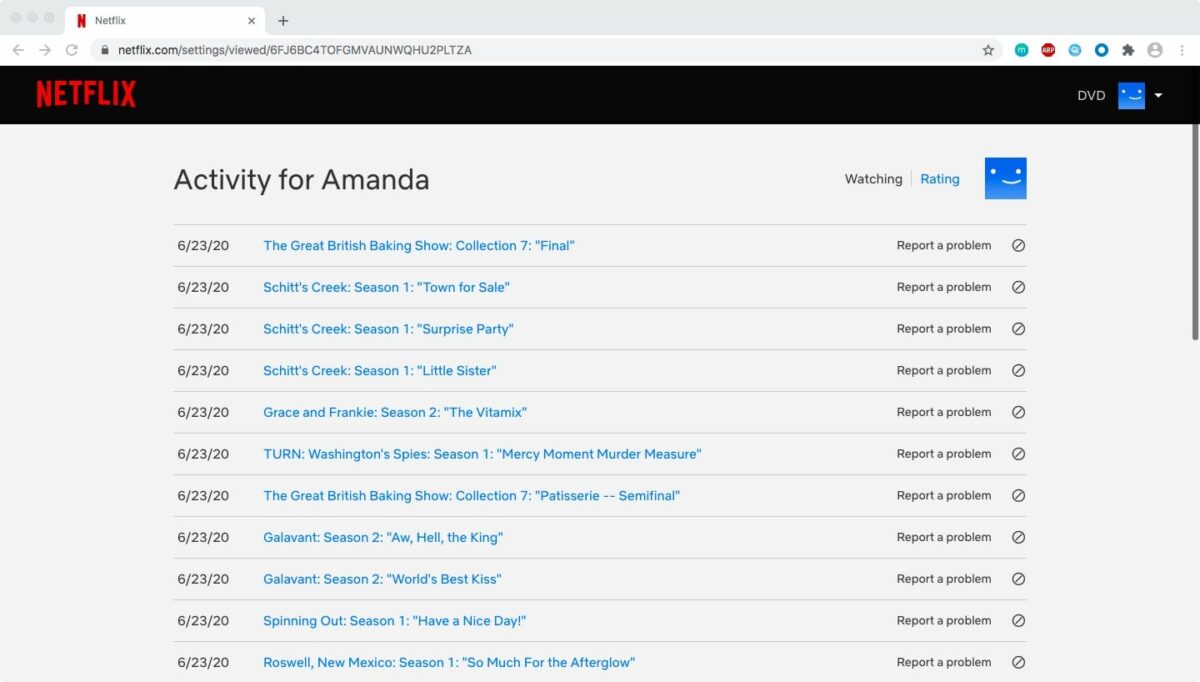Image resolution: width=1200 pixels, height=682 pixels.
Task: Switch to the Rating tab
Action: tap(939, 179)
